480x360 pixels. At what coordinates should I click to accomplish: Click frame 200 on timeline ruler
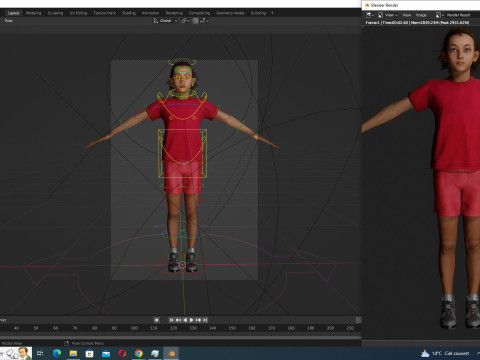tap(330, 328)
